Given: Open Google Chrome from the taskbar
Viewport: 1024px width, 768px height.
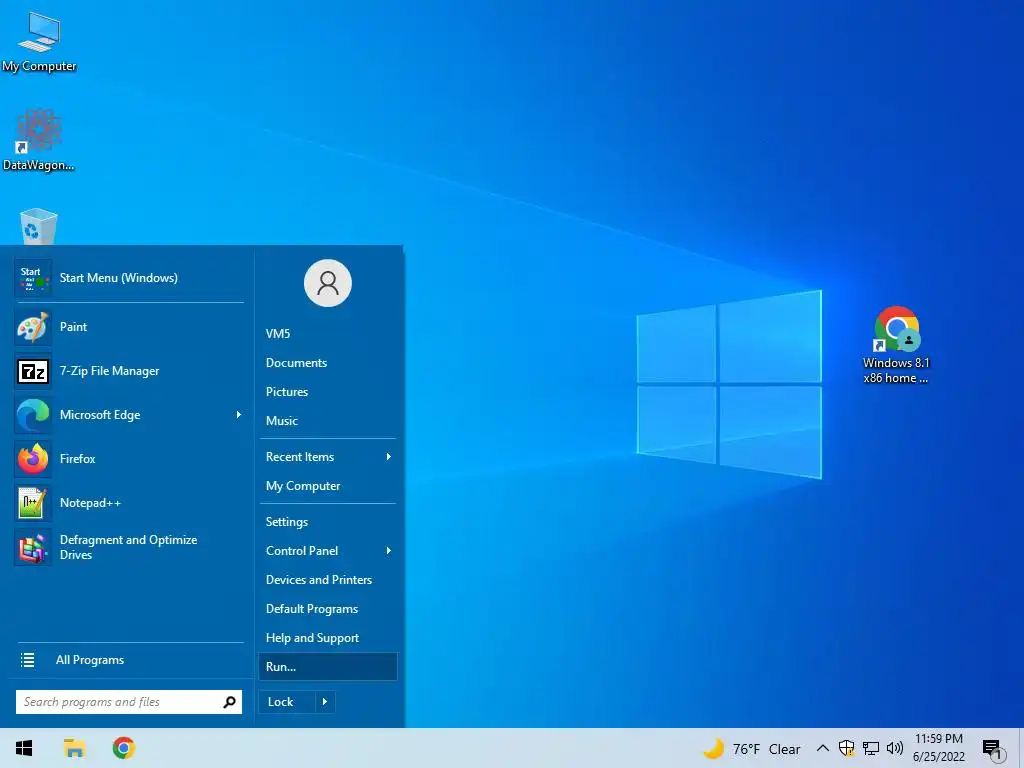Looking at the screenshot, I should pos(123,748).
